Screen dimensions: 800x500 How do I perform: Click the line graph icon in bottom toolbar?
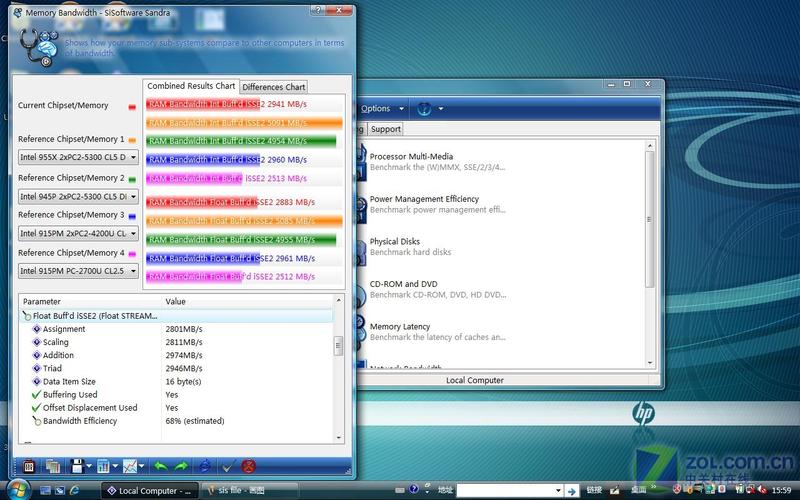tap(130, 466)
